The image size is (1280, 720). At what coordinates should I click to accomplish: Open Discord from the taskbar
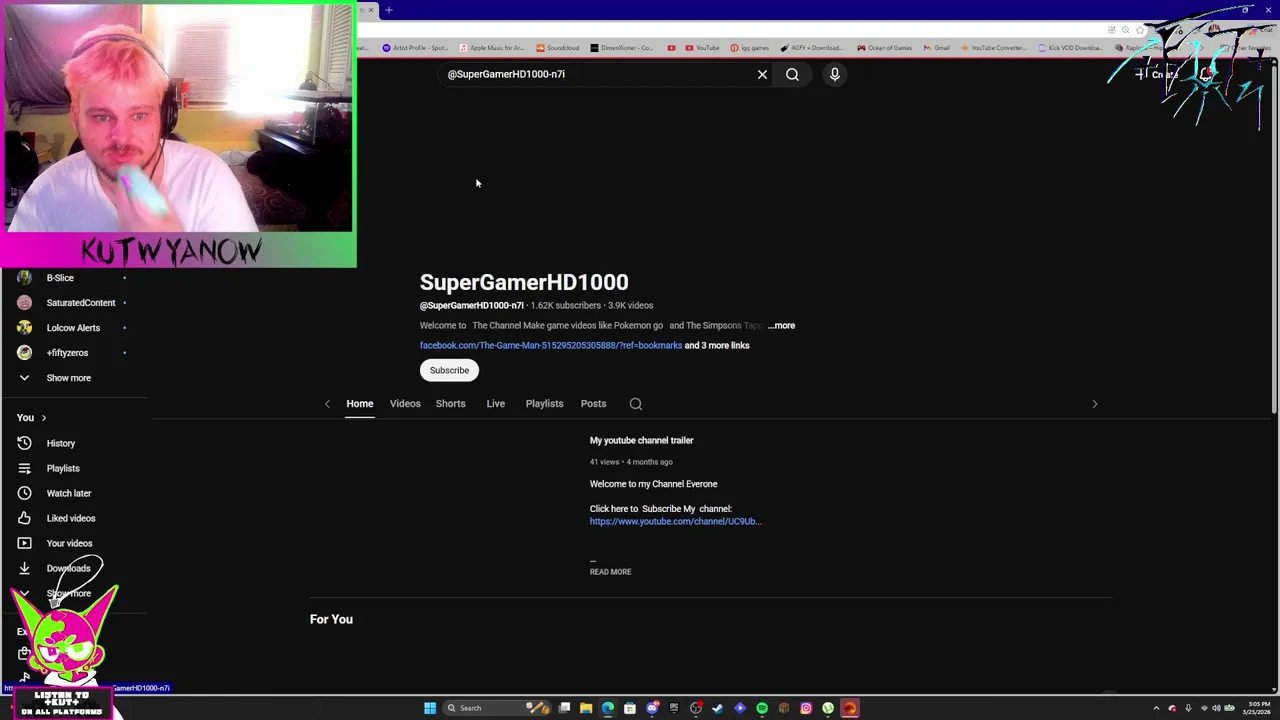coord(652,708)
